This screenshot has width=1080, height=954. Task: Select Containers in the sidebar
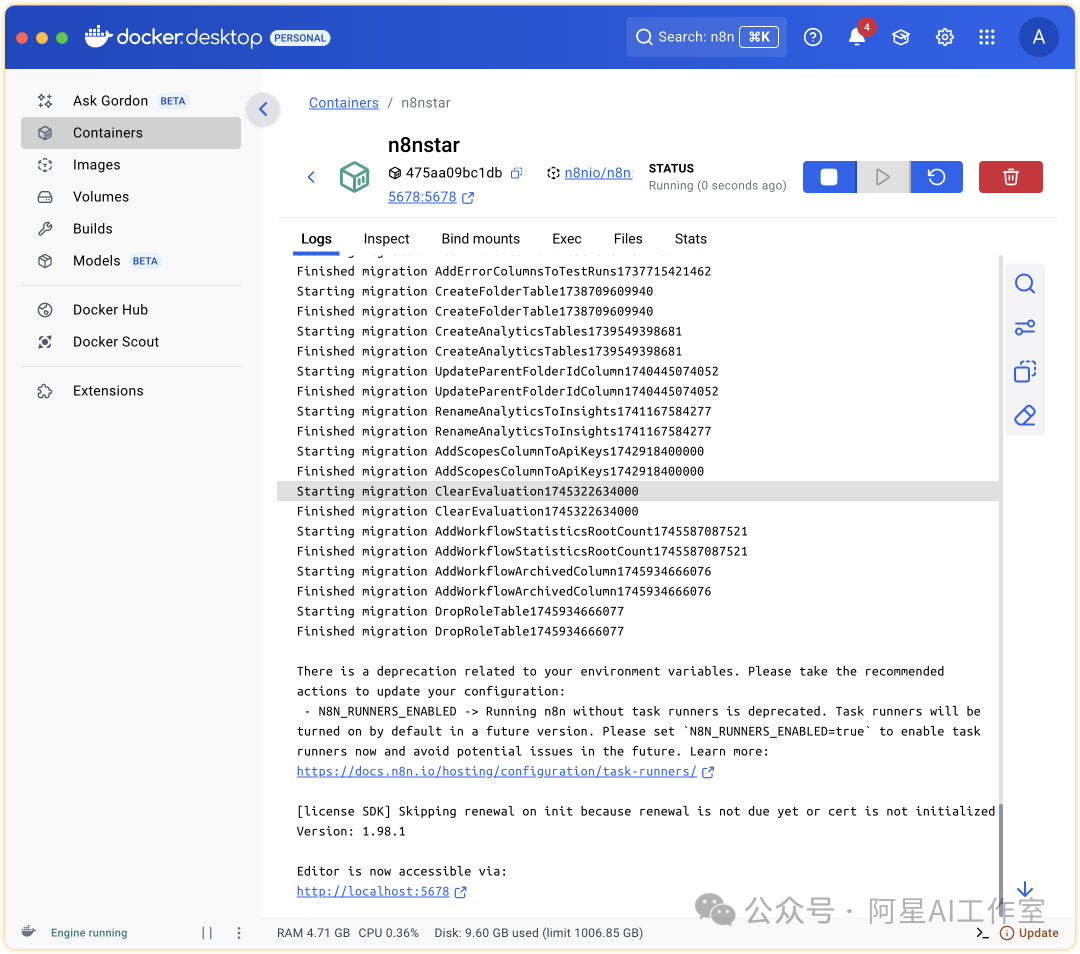(x=131, y=133)
